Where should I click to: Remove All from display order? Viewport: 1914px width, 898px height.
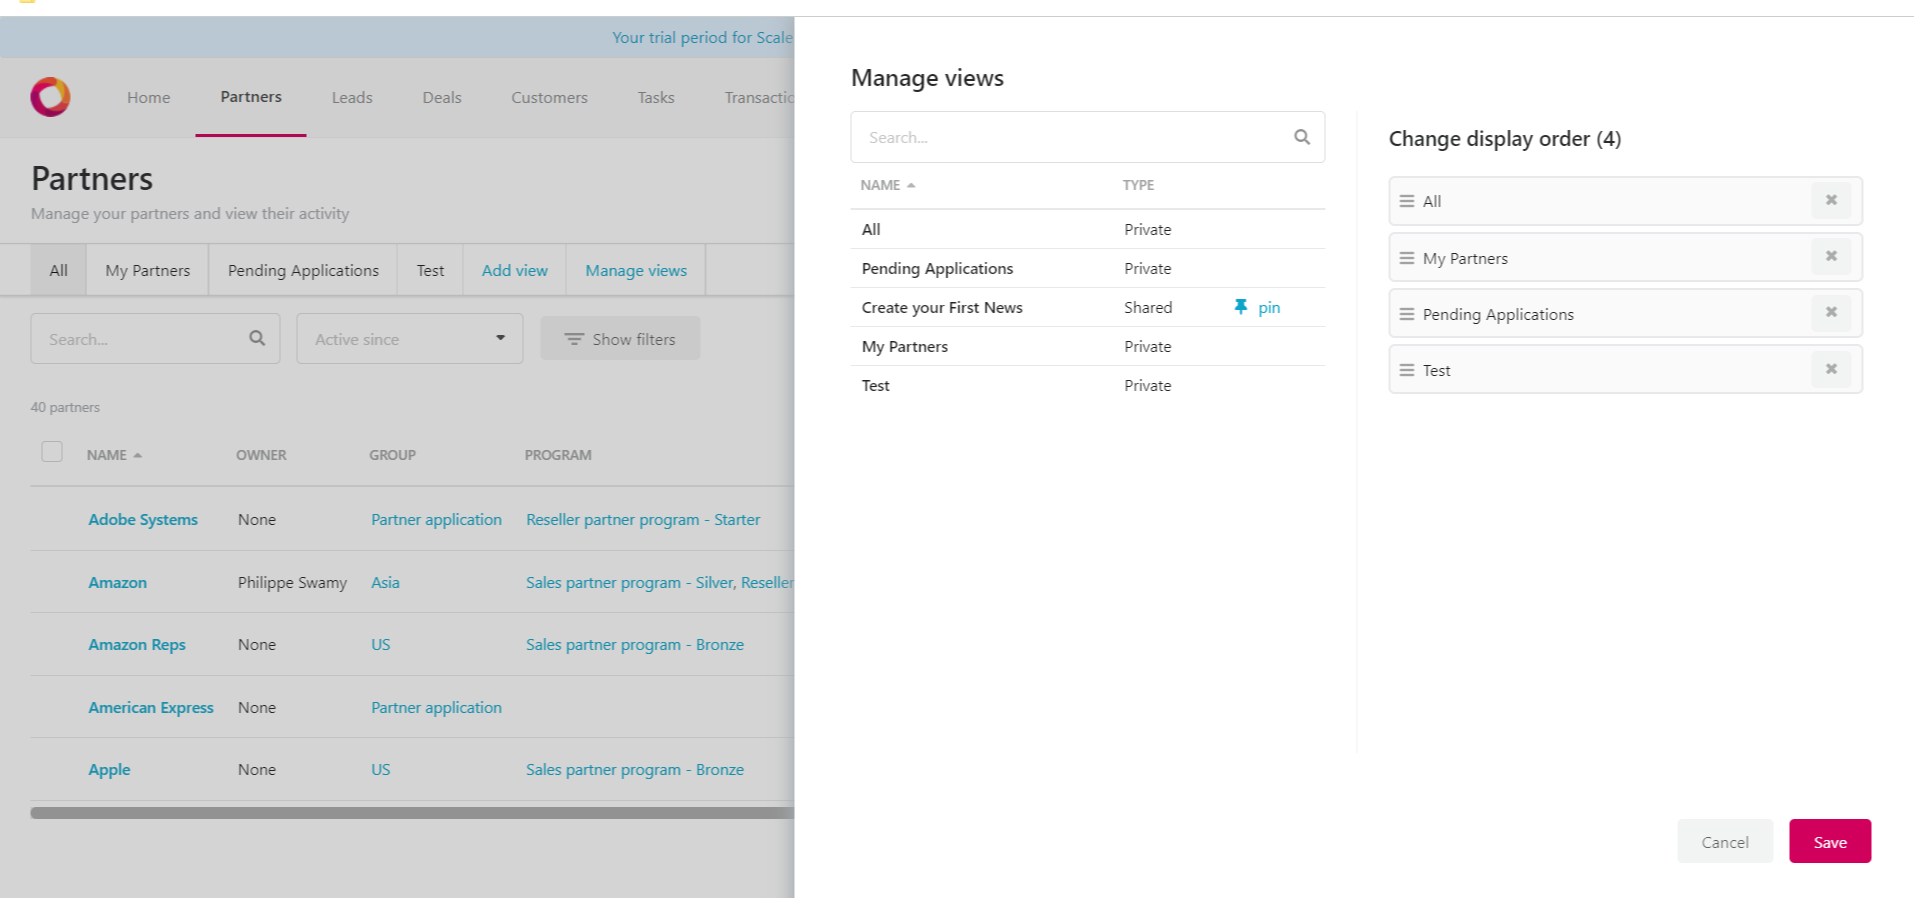[x=1831, y=200]
